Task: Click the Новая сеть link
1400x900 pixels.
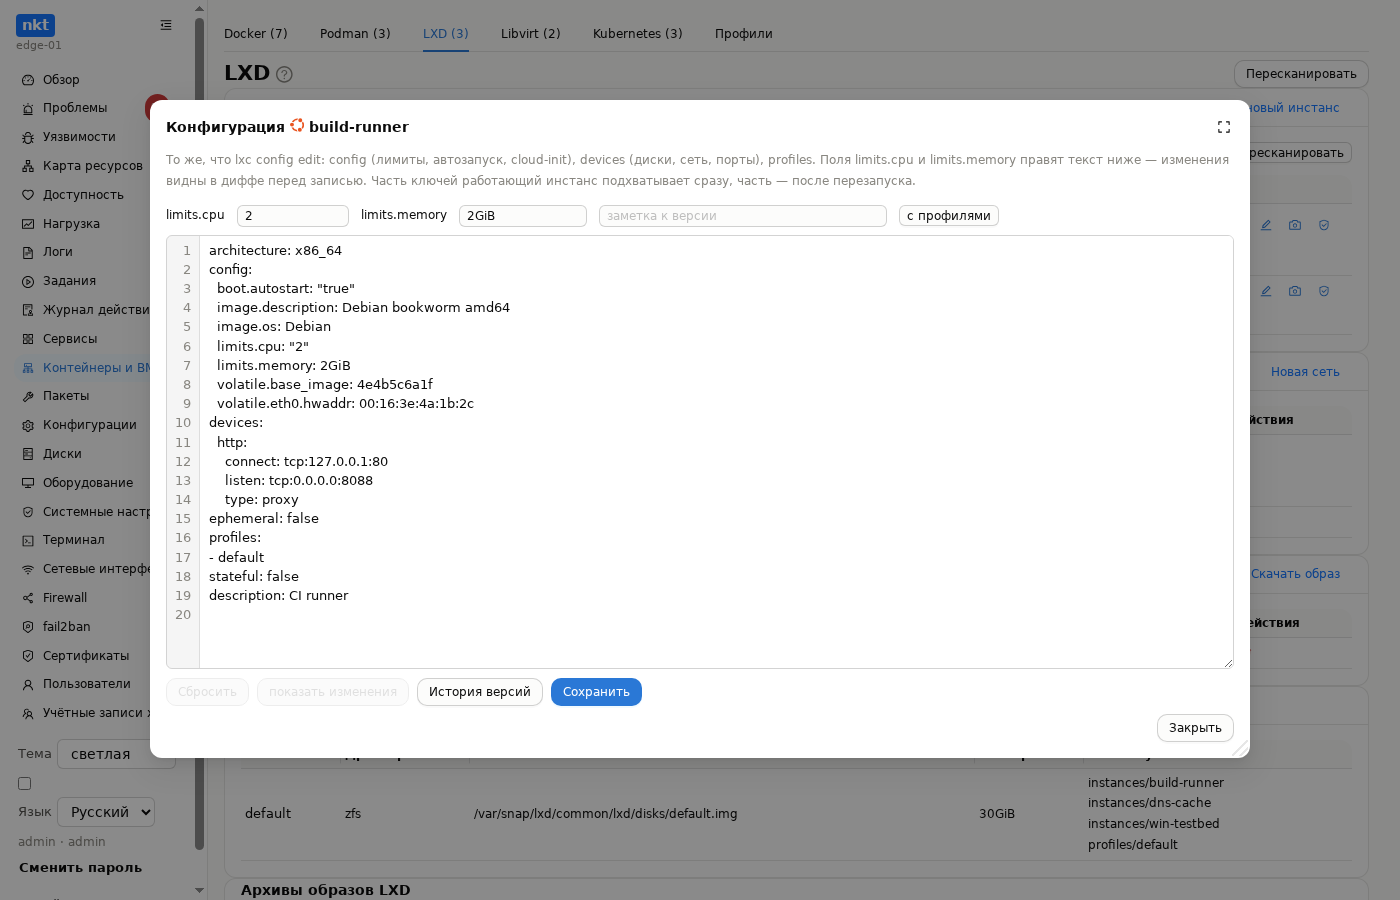Action: click(1305, 372)
